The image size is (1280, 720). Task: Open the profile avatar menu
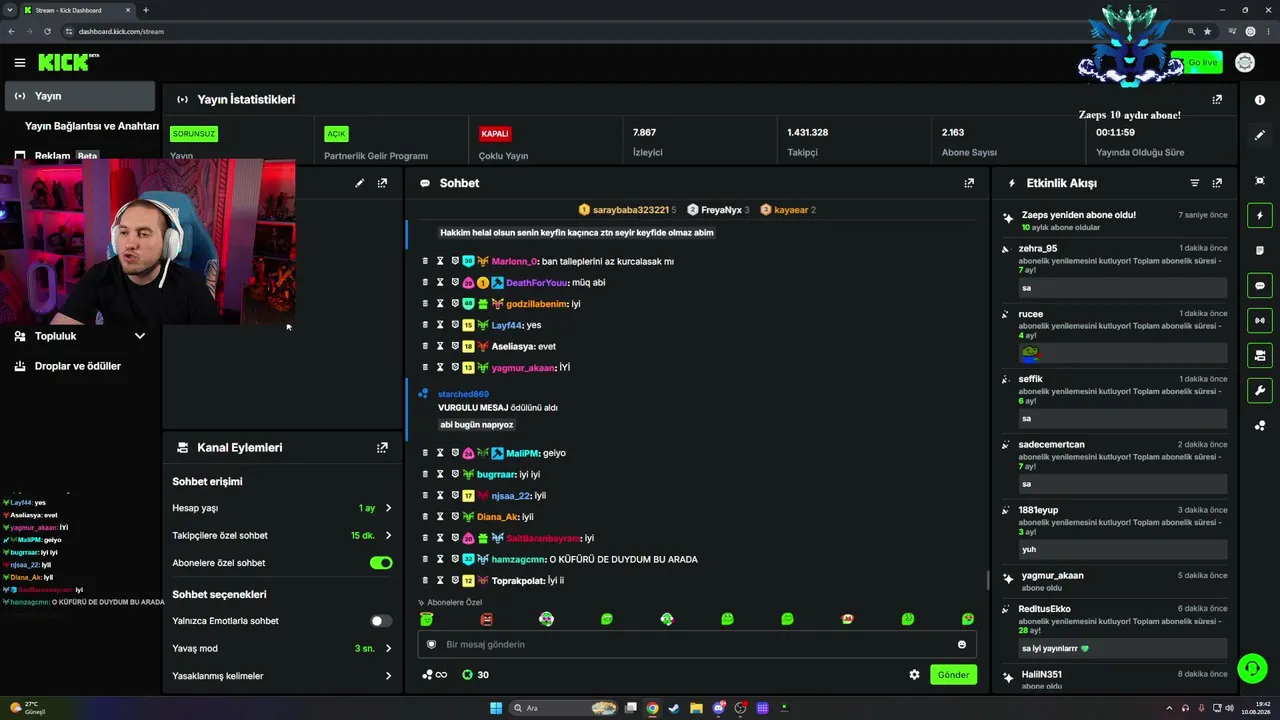tap(1245, 63)
